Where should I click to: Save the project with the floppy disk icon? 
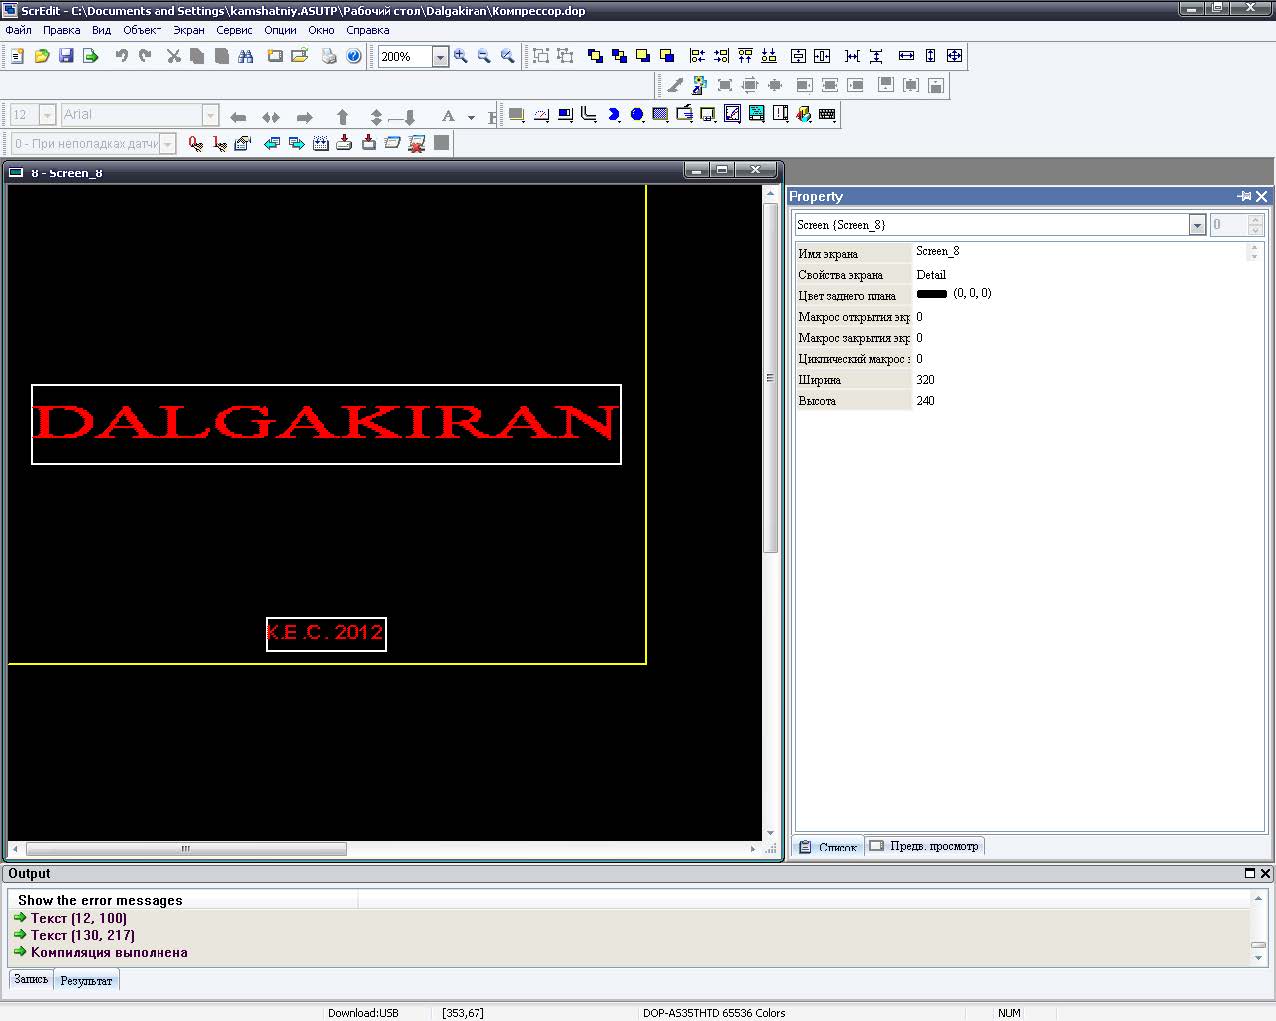pyautogui.click(x=66, y=56)
